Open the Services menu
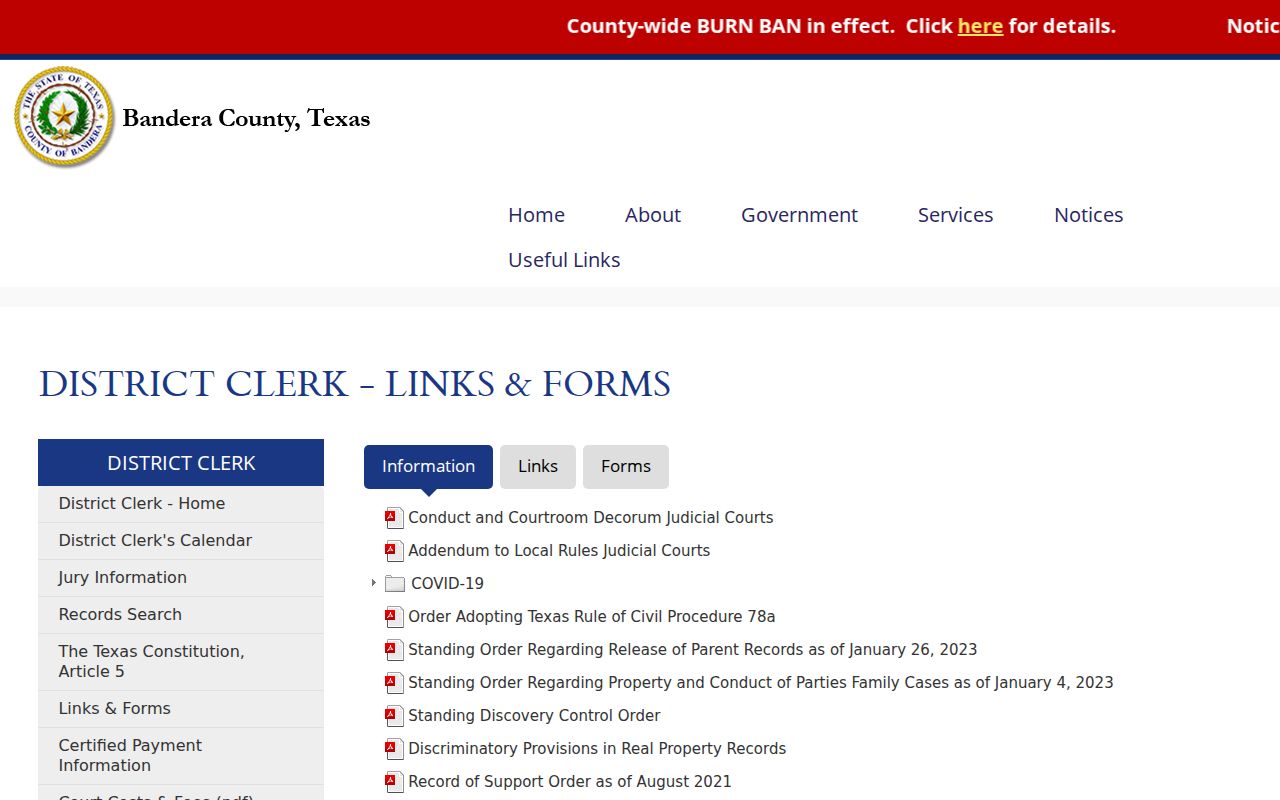This screenshot has height=800, width=1280. pos(956,215)
